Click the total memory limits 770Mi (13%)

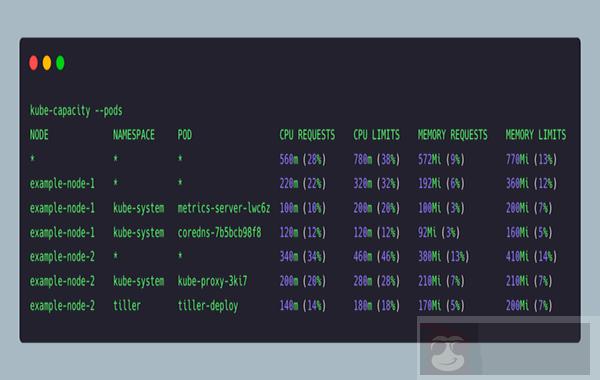pyautogui.click(x=532, y=159)
